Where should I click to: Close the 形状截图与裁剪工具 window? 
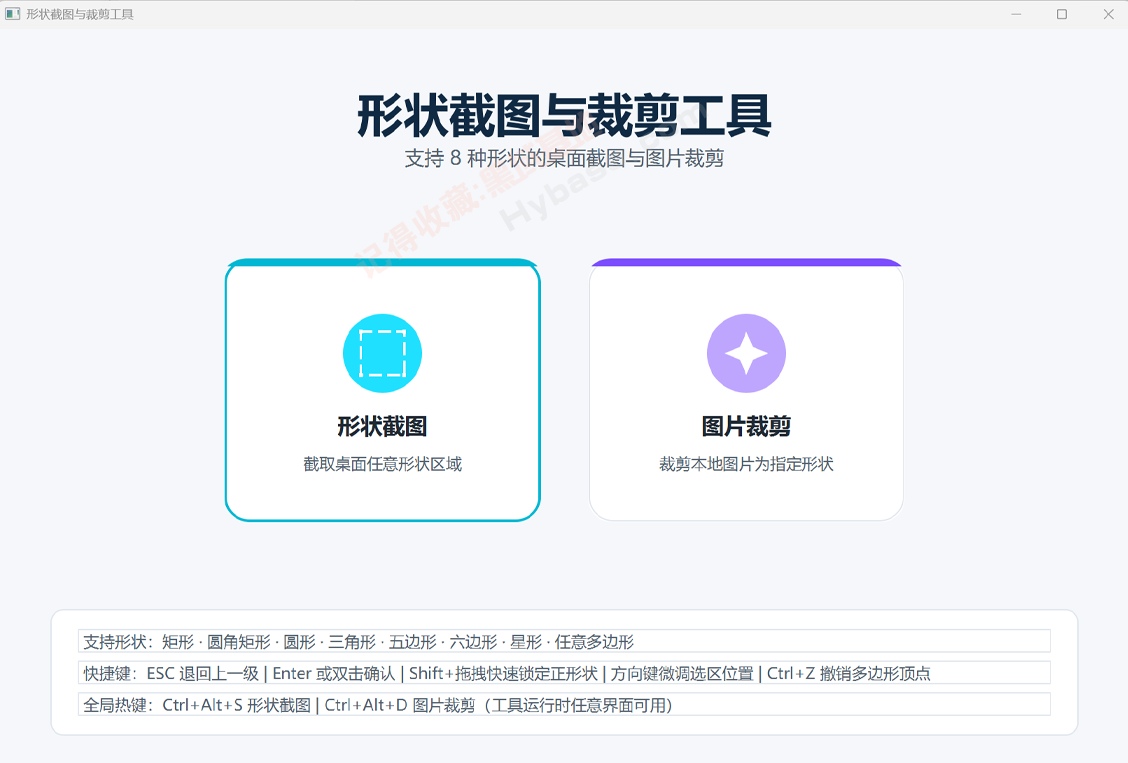click(x=1109, y=14)
